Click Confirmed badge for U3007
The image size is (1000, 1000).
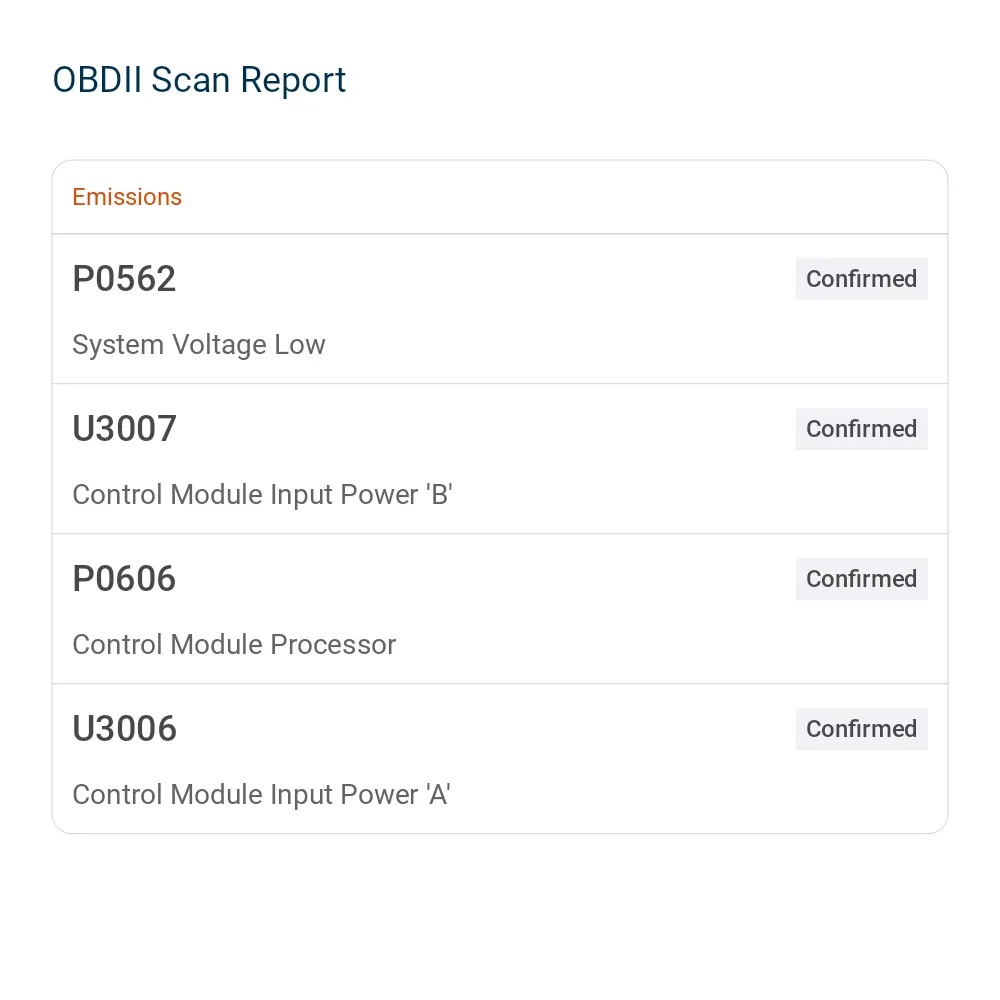click(x=861, y=429)
